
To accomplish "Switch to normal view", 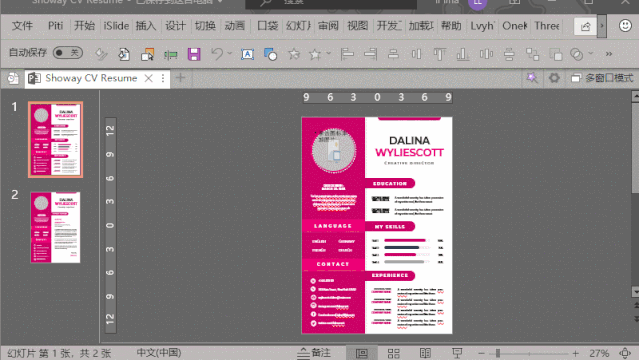I will coord(361,353).
